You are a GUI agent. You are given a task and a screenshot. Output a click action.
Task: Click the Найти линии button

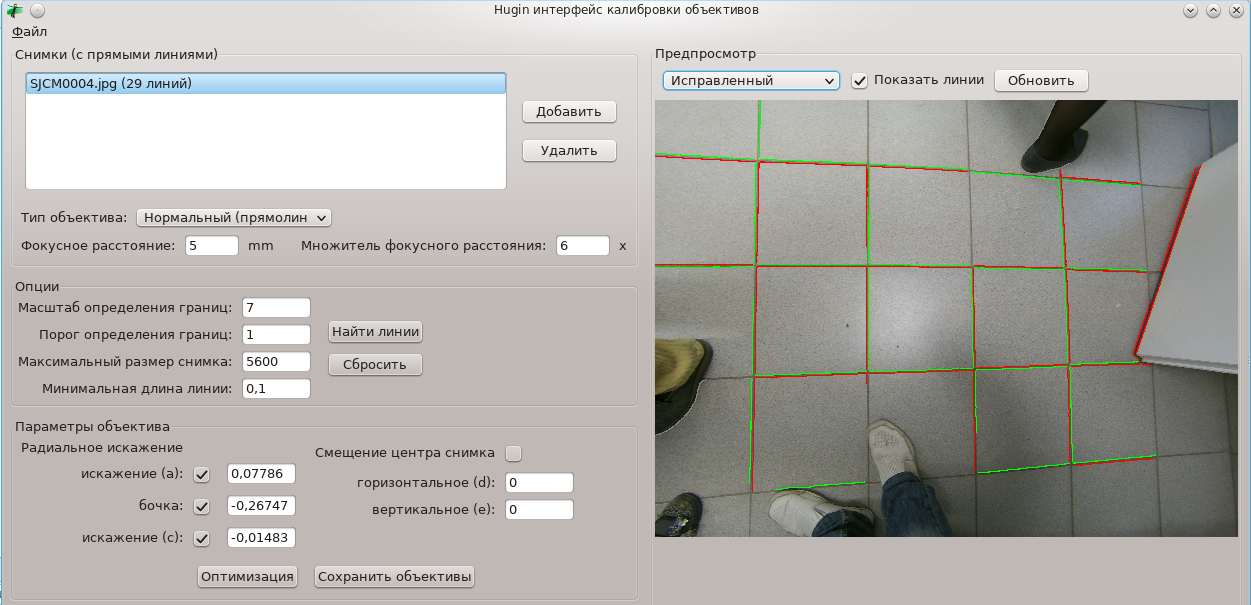click(x=375, y=332)
